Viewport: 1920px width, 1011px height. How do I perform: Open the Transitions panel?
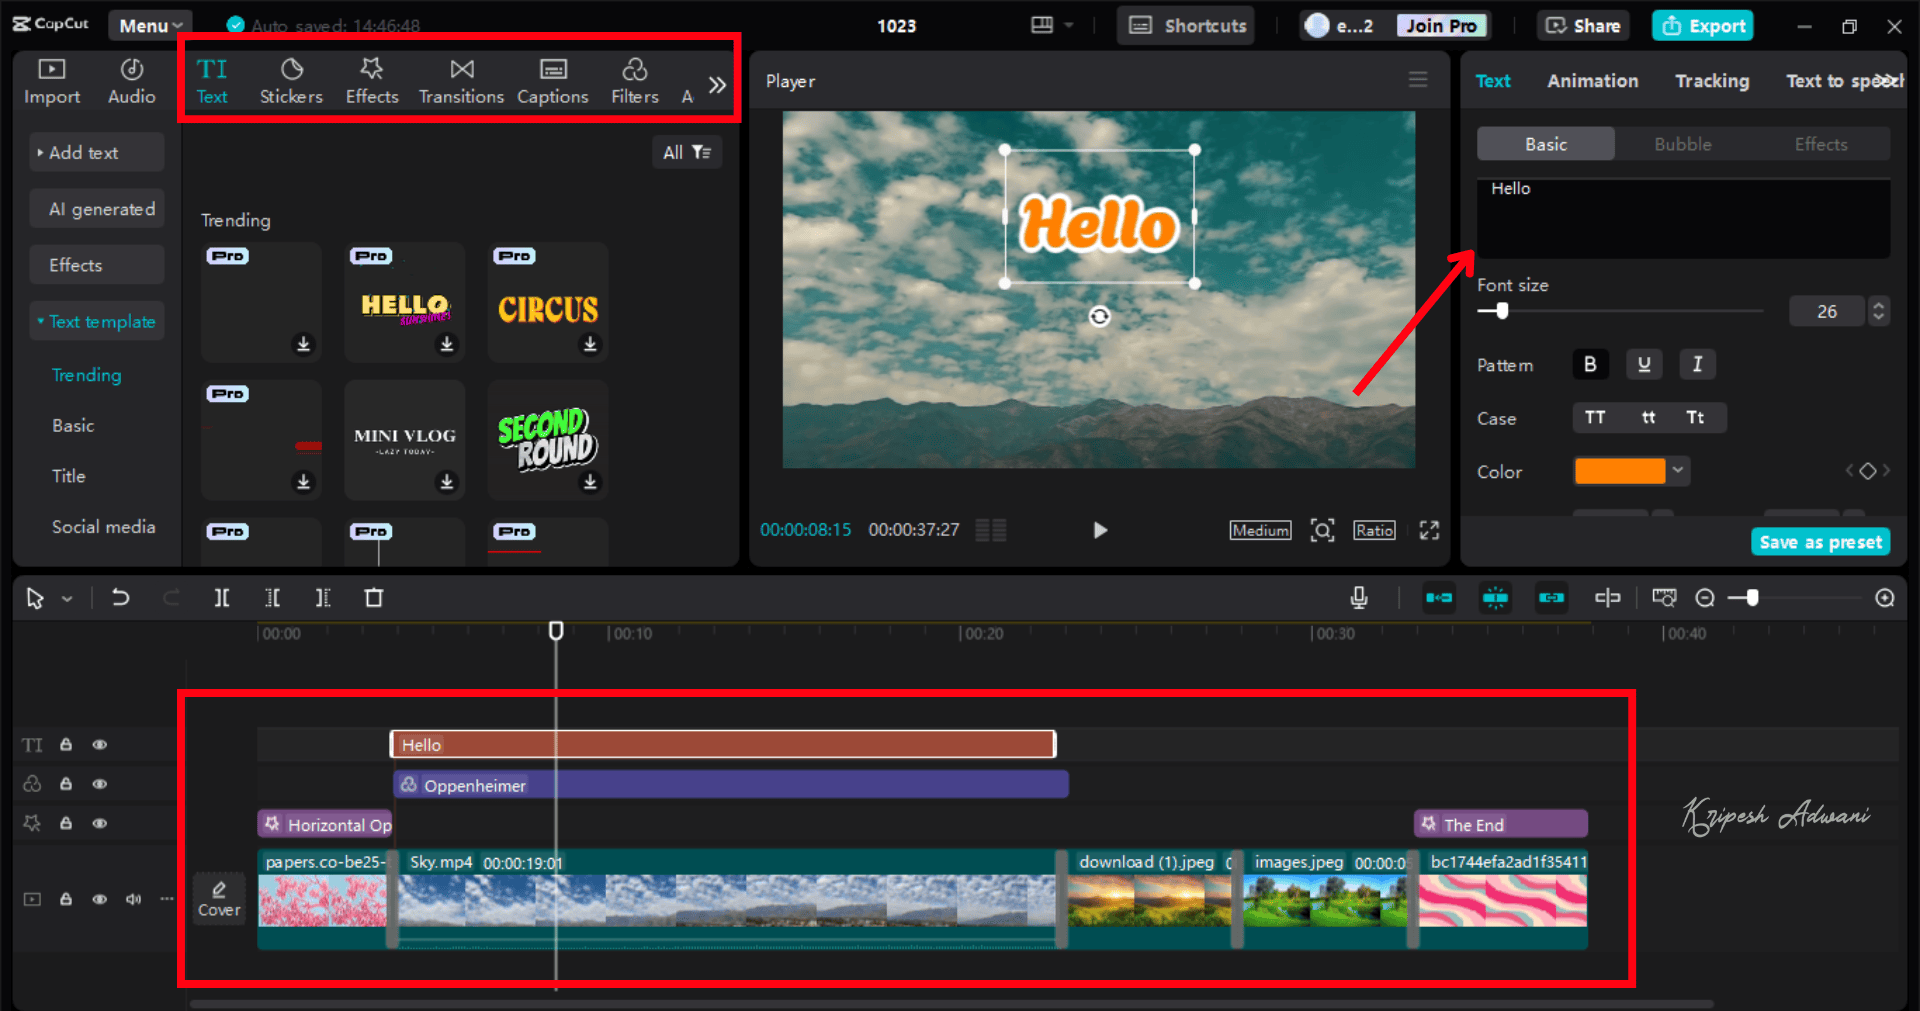tap(461, 81)
